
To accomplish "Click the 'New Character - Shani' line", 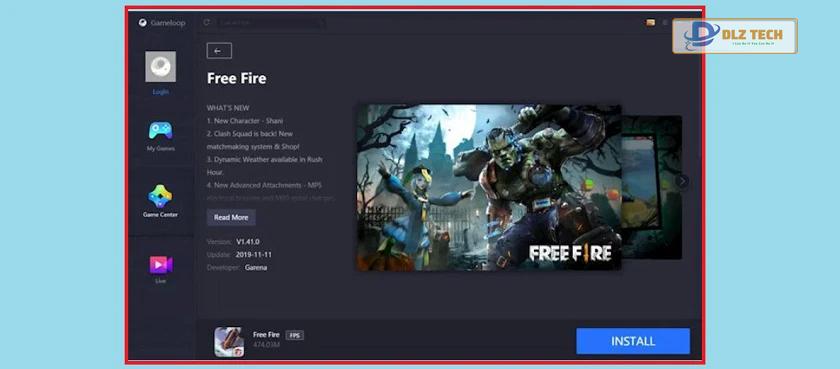I will tap(245, 121).
